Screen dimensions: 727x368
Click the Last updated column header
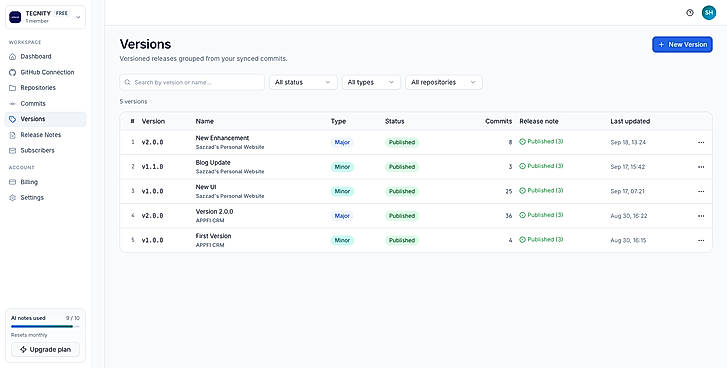point(630,121)
